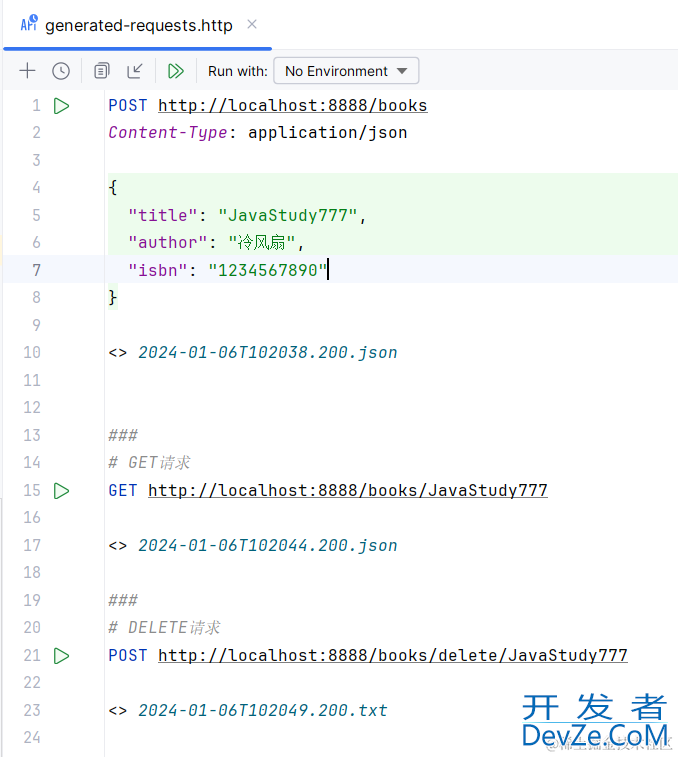
Task: Click the "1234567890" isbn value
Action: coord(268,270)
